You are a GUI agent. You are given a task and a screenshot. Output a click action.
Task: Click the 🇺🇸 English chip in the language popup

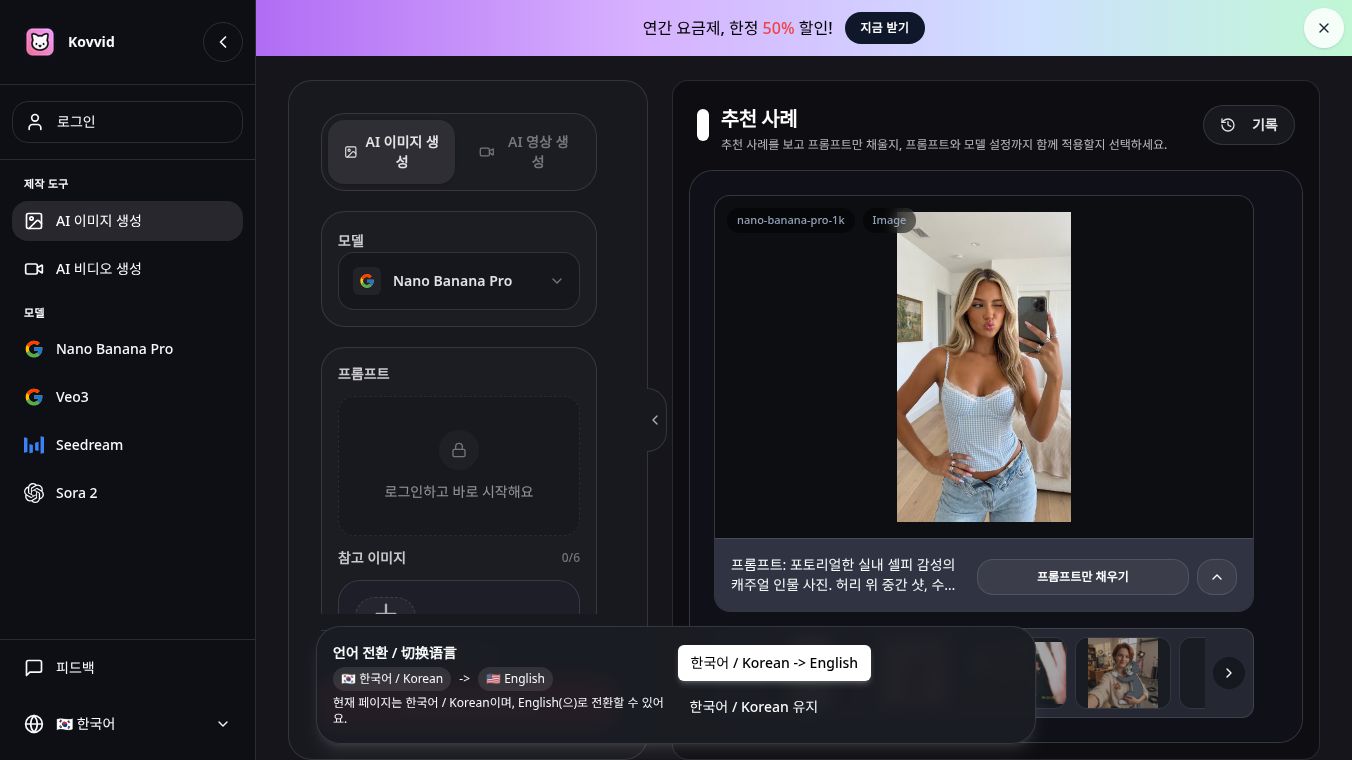(516, 678)
